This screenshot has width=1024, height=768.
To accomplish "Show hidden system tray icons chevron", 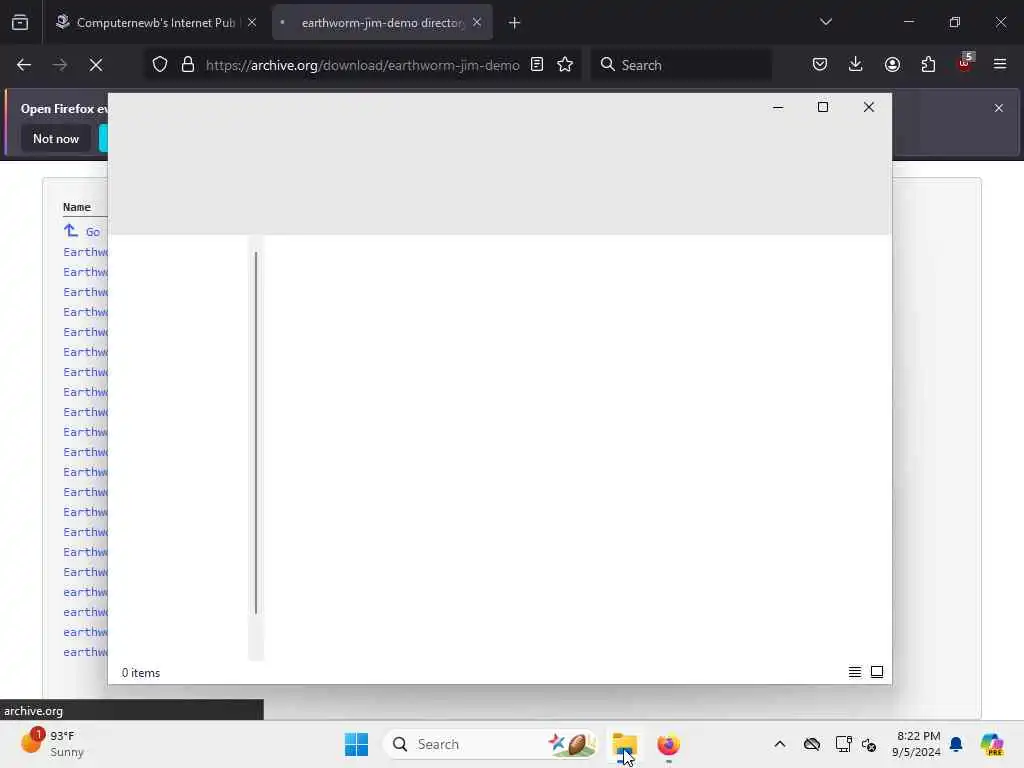I will click(x=780, y=744).
